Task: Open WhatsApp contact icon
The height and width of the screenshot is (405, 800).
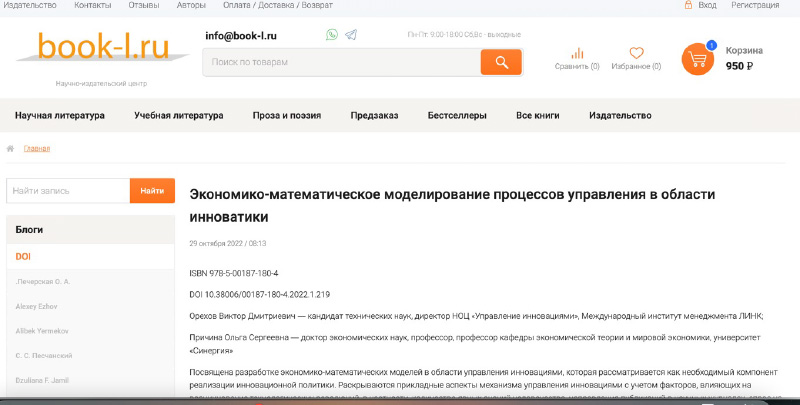Action: tap(332, 35)
